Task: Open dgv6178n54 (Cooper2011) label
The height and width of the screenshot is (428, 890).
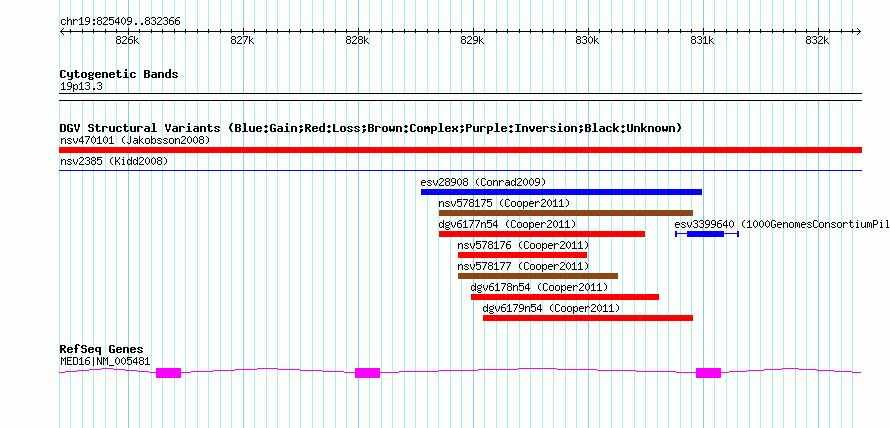Action: pos(539,287)
